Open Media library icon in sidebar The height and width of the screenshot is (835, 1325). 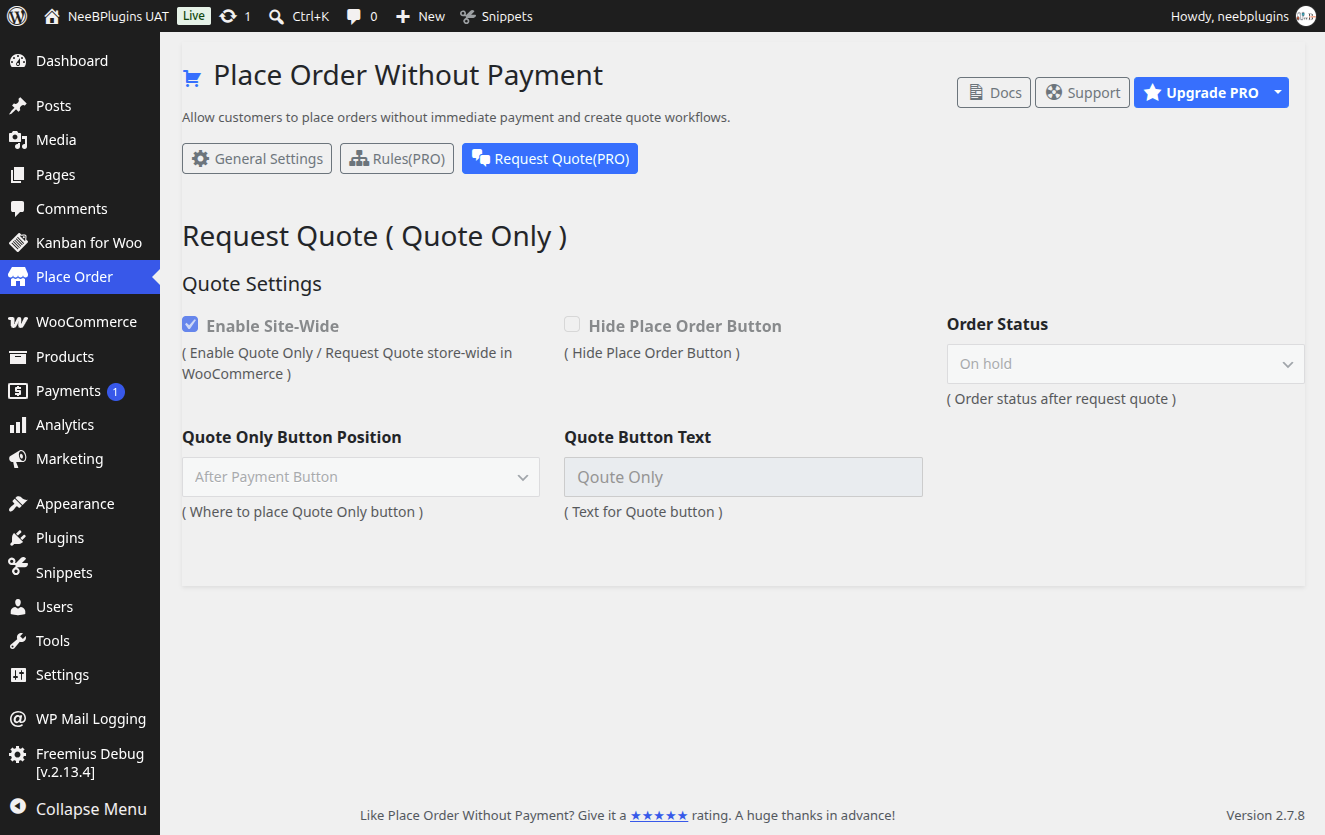point(18,140)
